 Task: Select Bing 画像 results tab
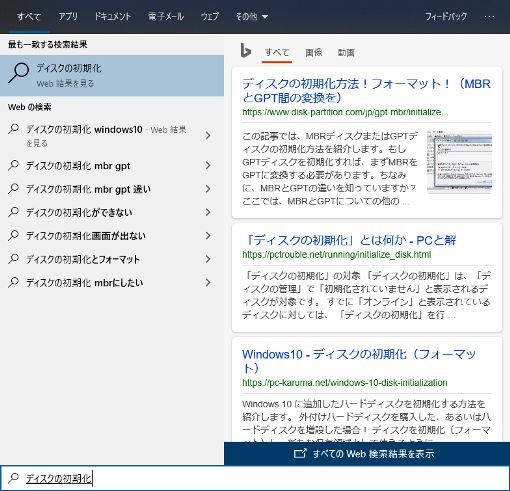tap(314, 52)
